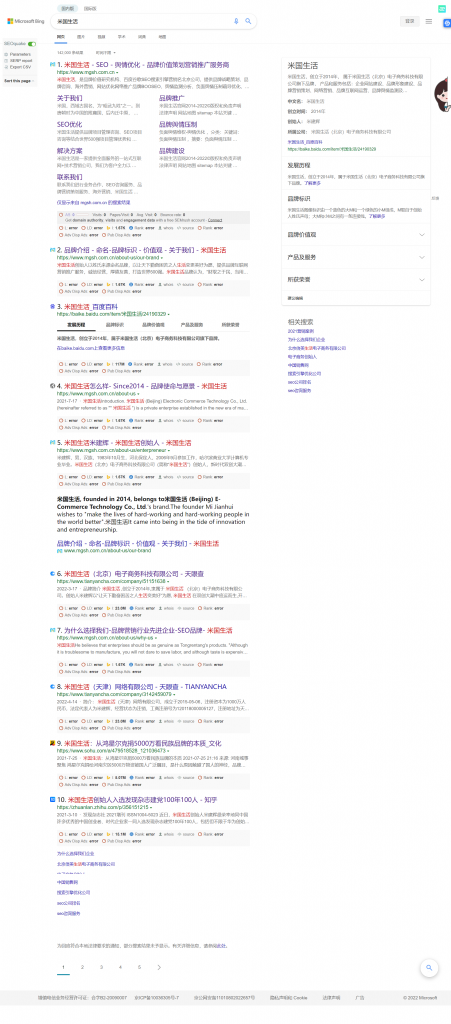Switch to the 学术 search tab

click(x=121, y=37)
